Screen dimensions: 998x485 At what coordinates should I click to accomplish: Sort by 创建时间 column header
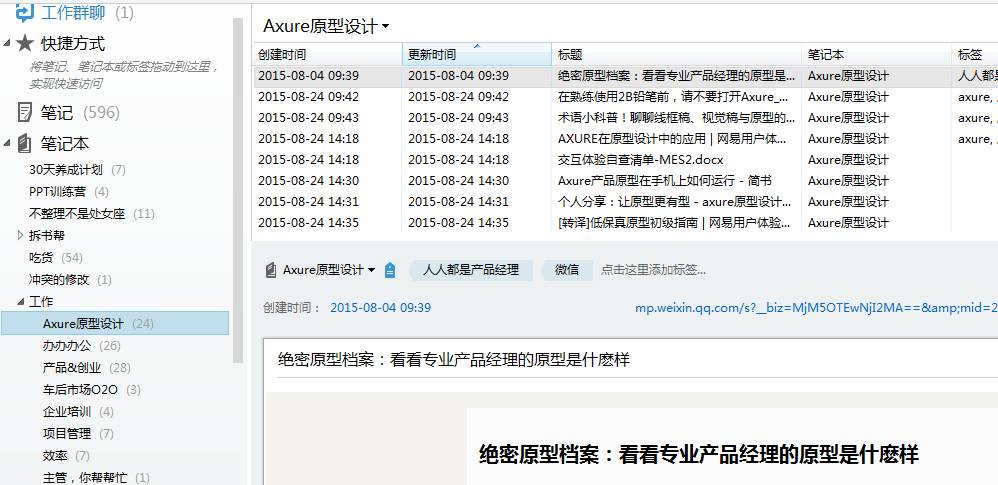pos(328,55)
